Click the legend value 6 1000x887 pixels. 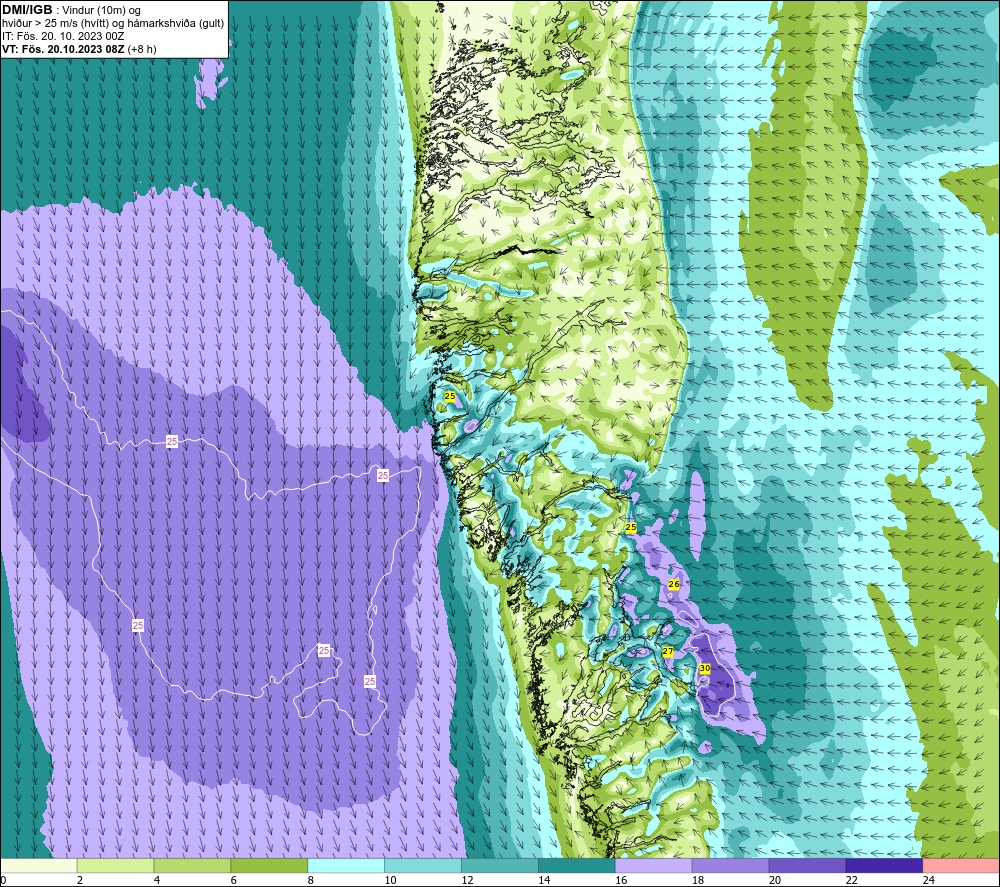coord(233,880)
